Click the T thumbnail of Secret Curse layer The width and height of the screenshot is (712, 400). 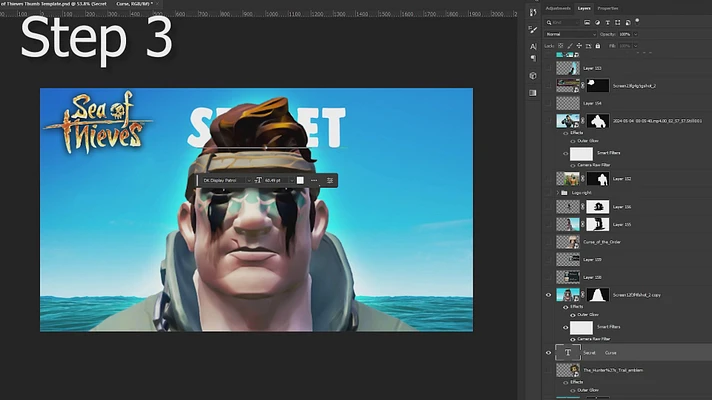(x=568, y=352)
